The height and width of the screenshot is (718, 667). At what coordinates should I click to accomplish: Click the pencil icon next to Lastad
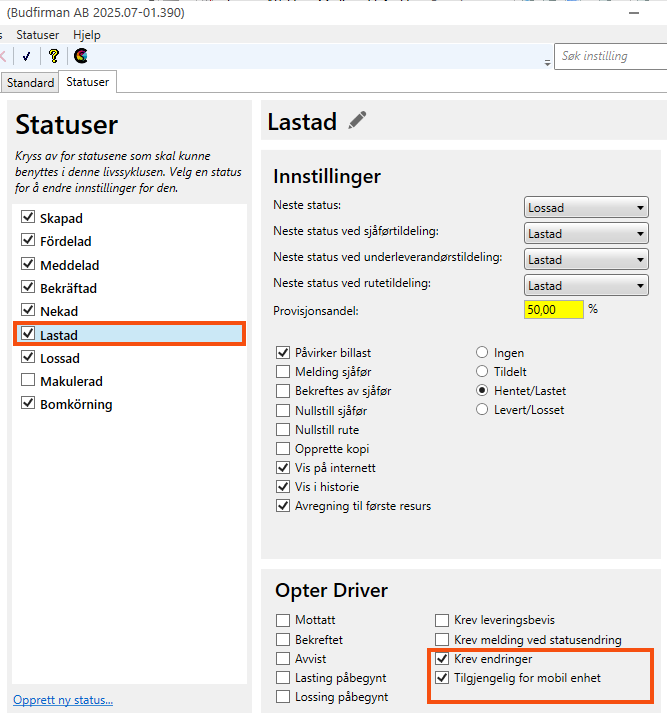click(x=357, y=121)
